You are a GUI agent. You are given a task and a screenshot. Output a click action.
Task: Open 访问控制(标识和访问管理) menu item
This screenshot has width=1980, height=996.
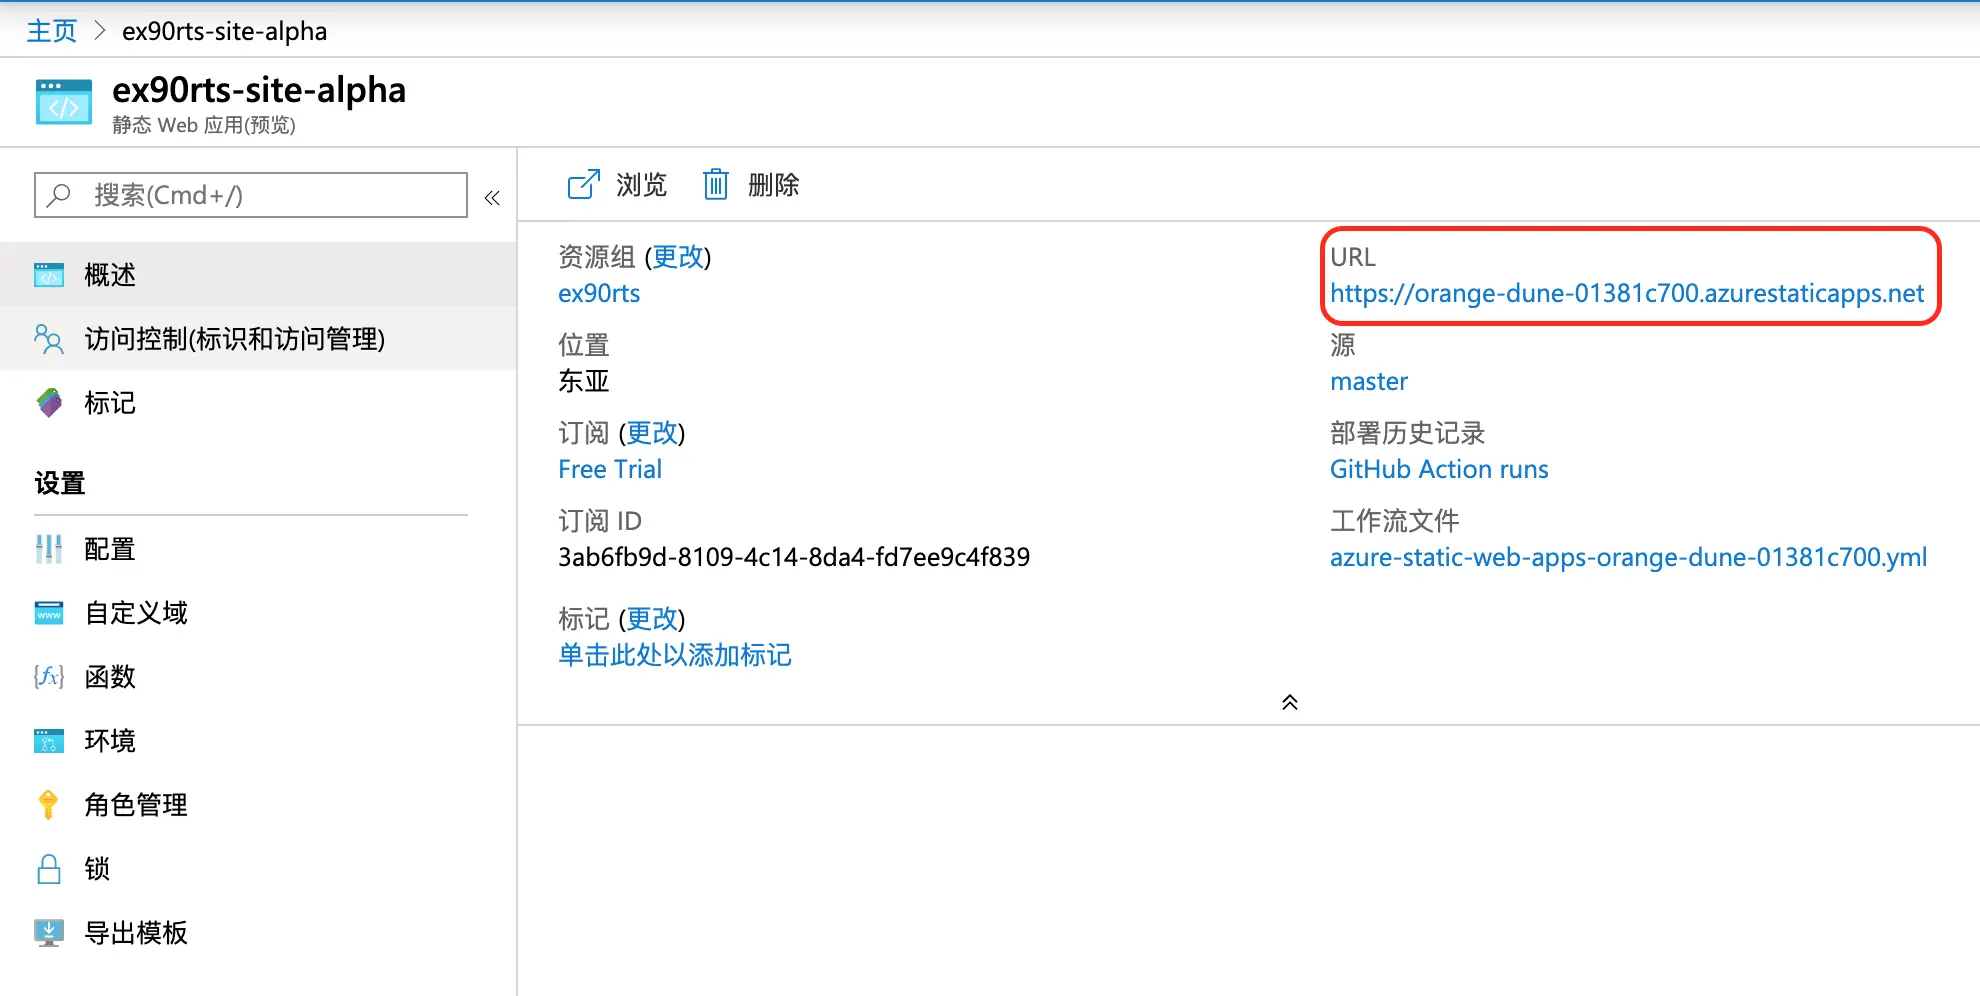(258, 339)
